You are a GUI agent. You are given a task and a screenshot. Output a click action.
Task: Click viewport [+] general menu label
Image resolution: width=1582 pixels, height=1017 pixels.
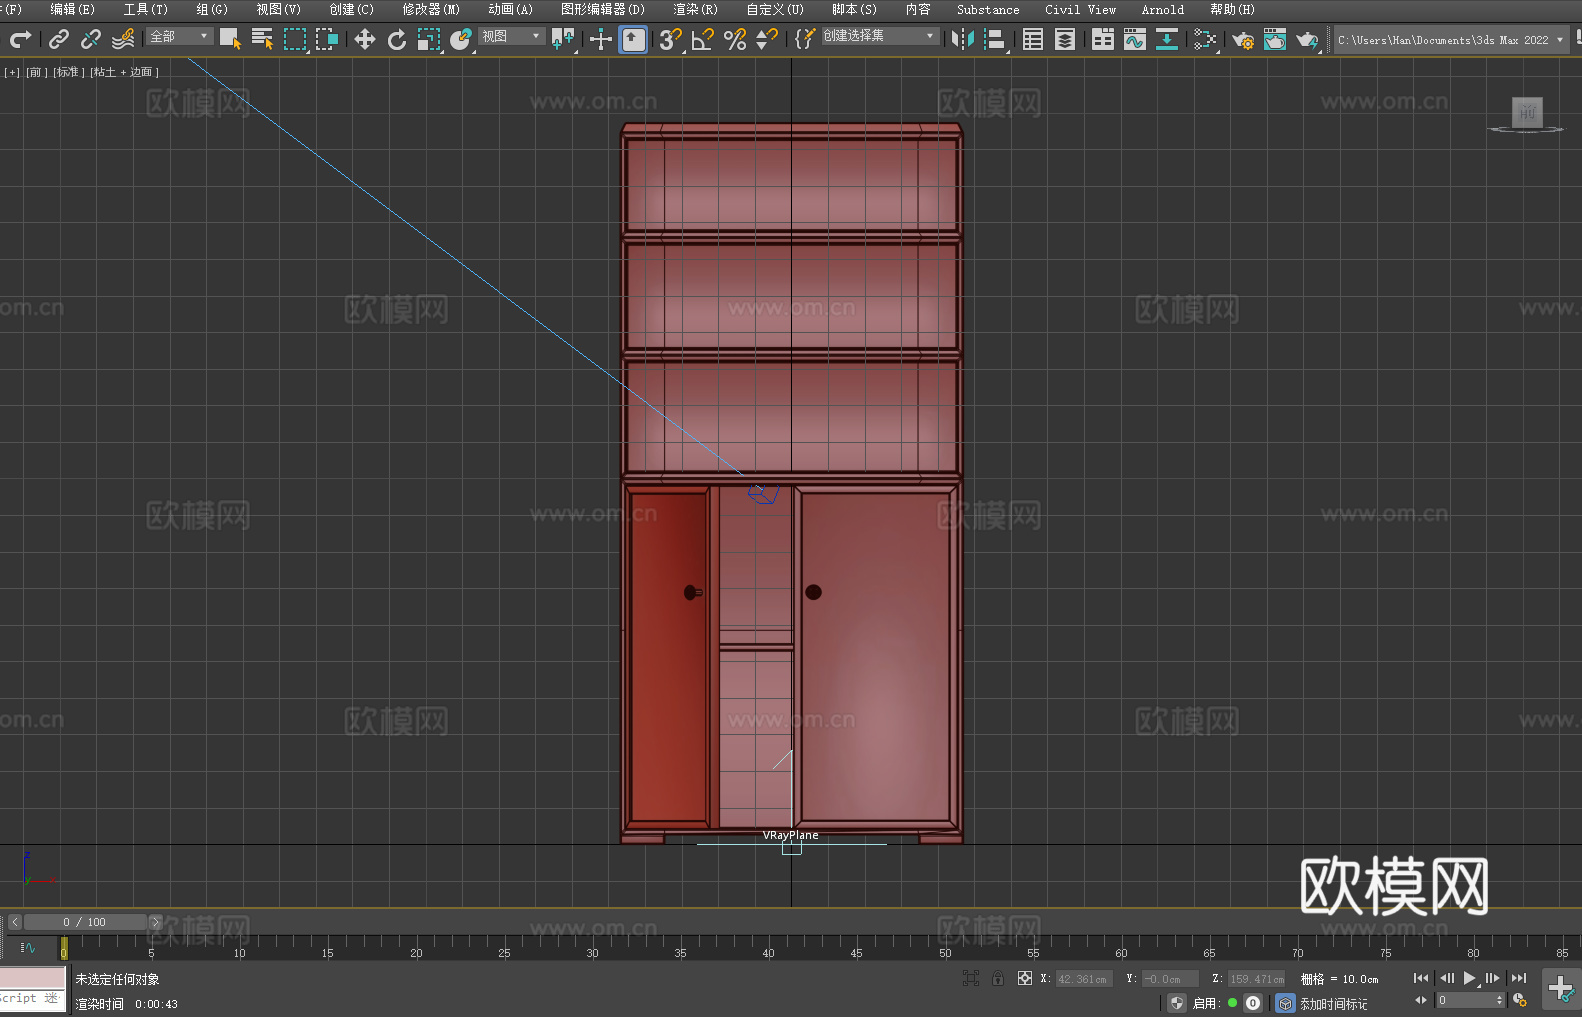[12, 72]
